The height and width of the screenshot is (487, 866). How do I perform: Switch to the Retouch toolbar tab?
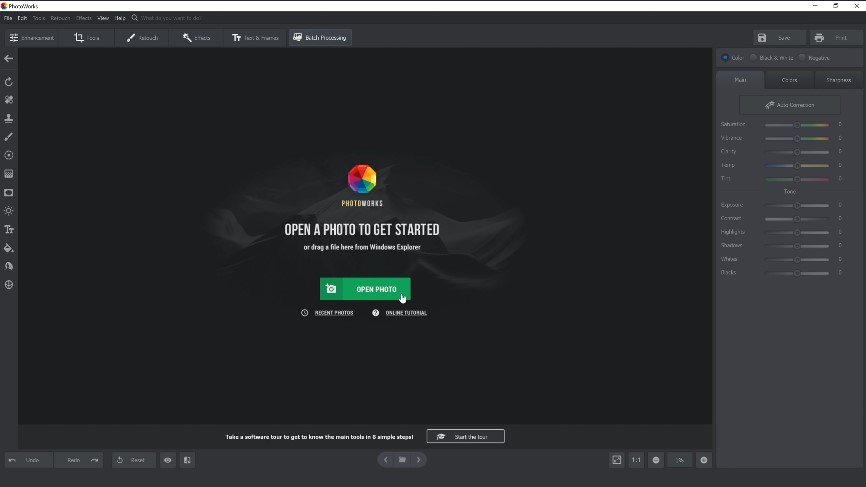pyautogui.click(x=142, y=38)
